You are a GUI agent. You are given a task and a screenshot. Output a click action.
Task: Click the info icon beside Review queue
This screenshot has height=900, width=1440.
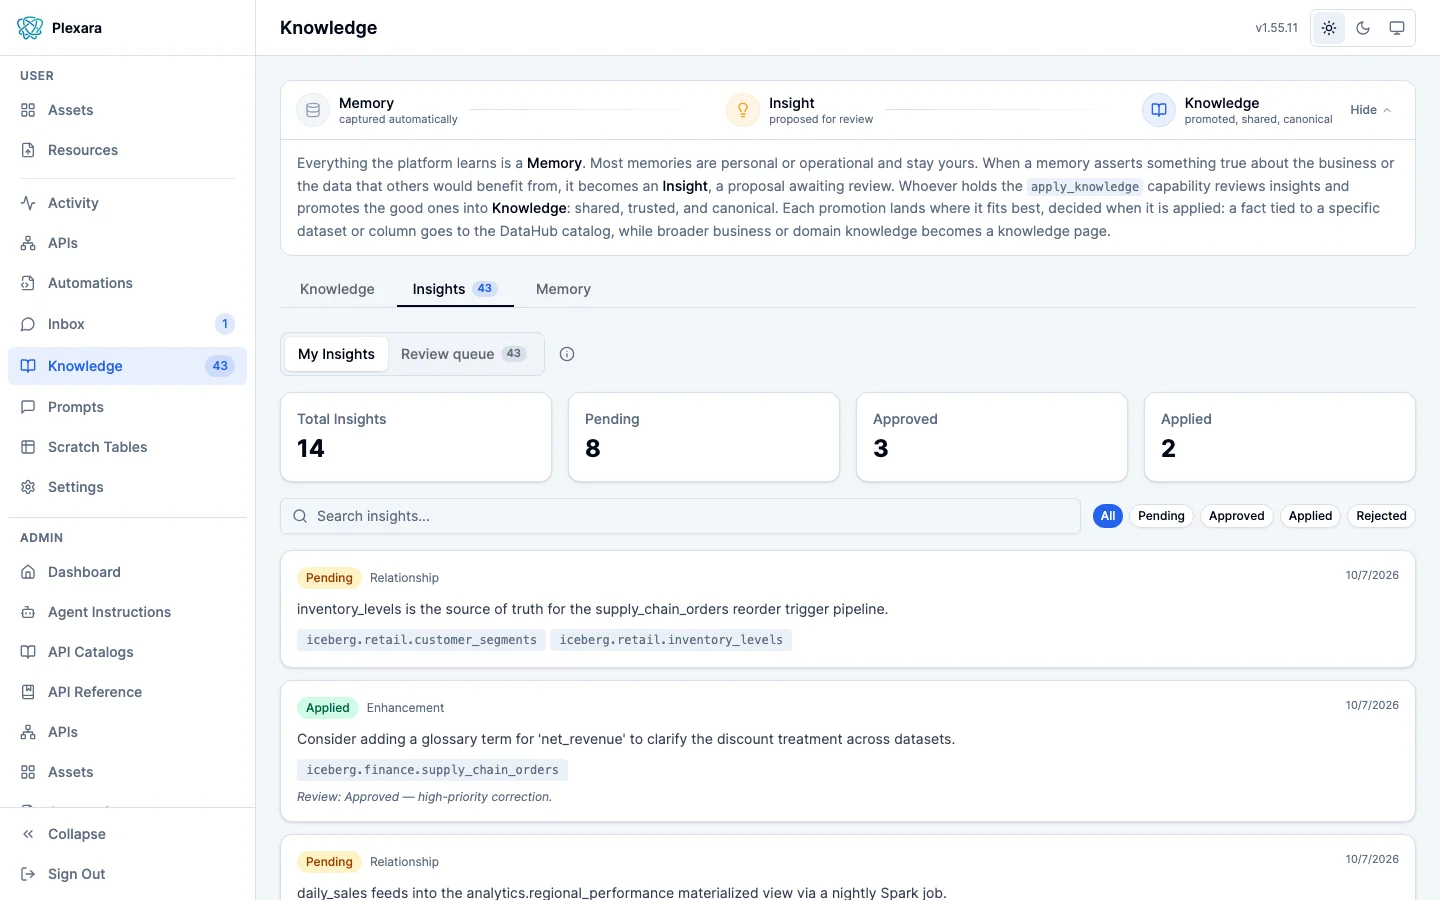click(567, 354)
